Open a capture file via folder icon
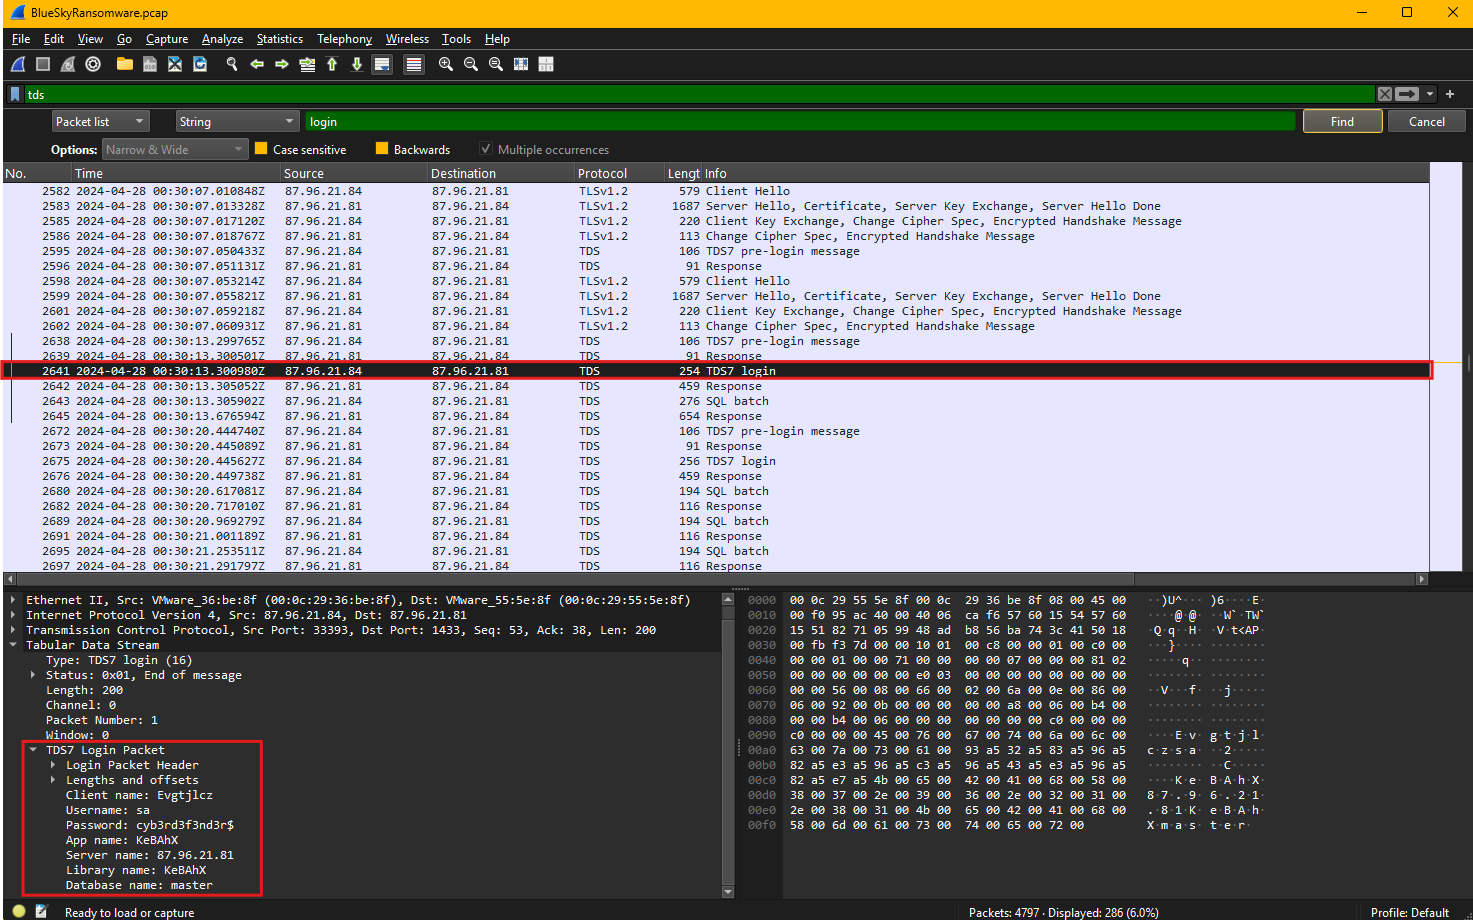 click(125, 64)
